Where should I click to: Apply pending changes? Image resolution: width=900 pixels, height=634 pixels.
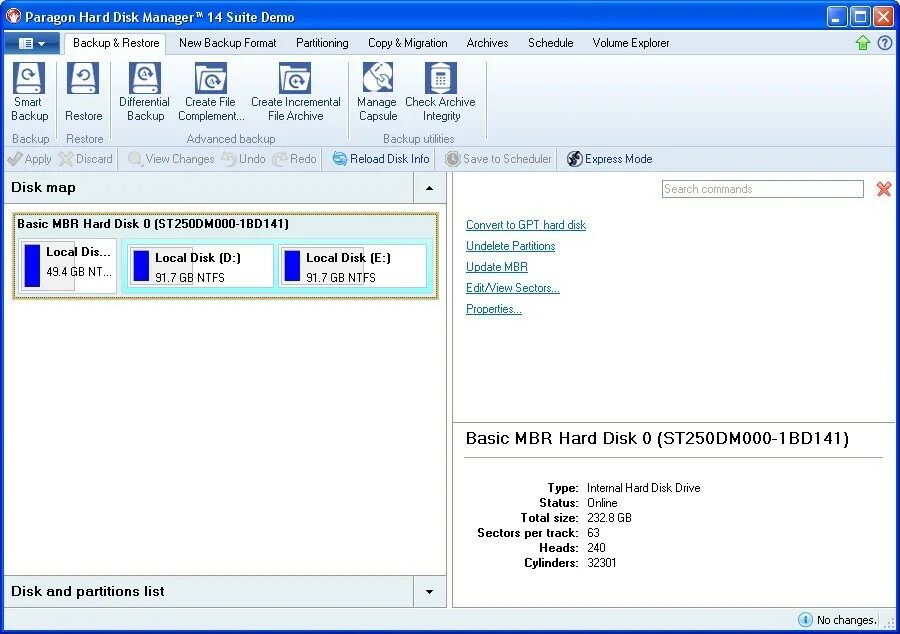tap(30, 159)
